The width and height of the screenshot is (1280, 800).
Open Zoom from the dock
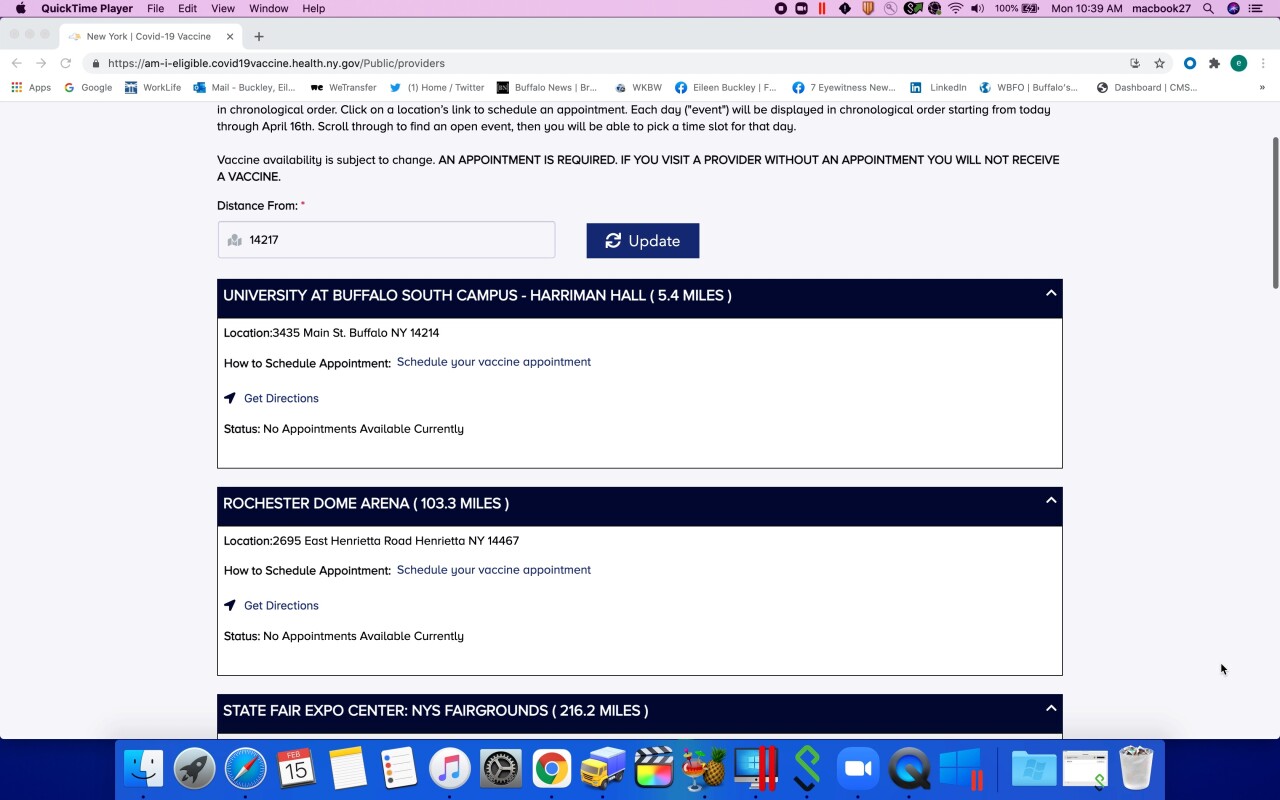(x=858, y=769)
